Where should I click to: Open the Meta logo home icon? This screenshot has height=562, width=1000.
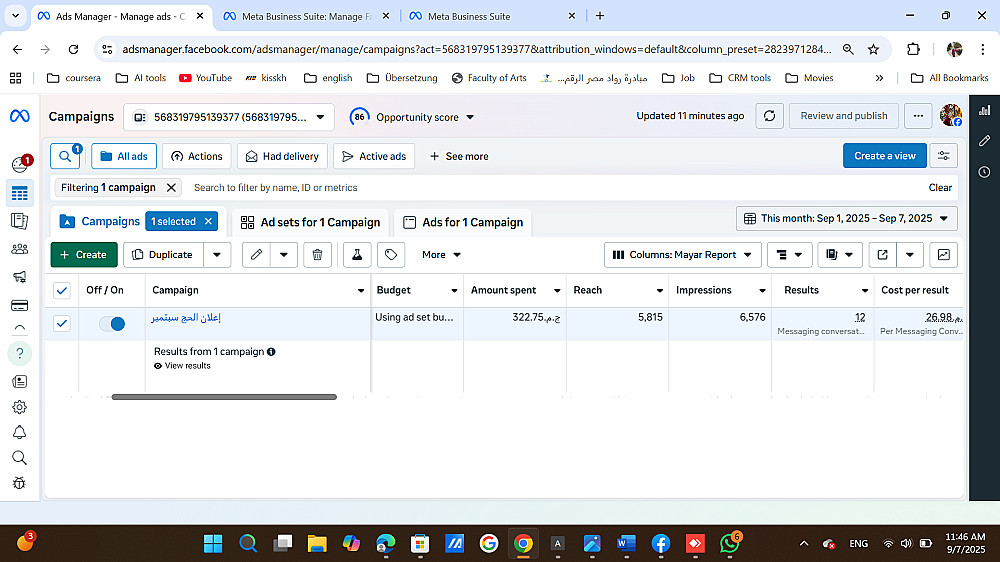(x=20, y=116)
